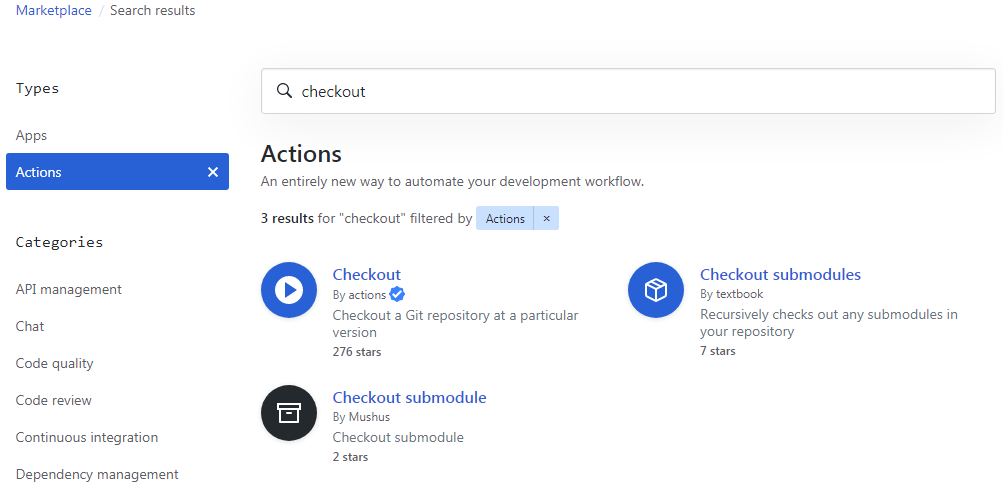Image resolution: width=1003 pixels, height=494 pixels.
Task: Click the blue play icon for Checkout
Action: point(289,290)
